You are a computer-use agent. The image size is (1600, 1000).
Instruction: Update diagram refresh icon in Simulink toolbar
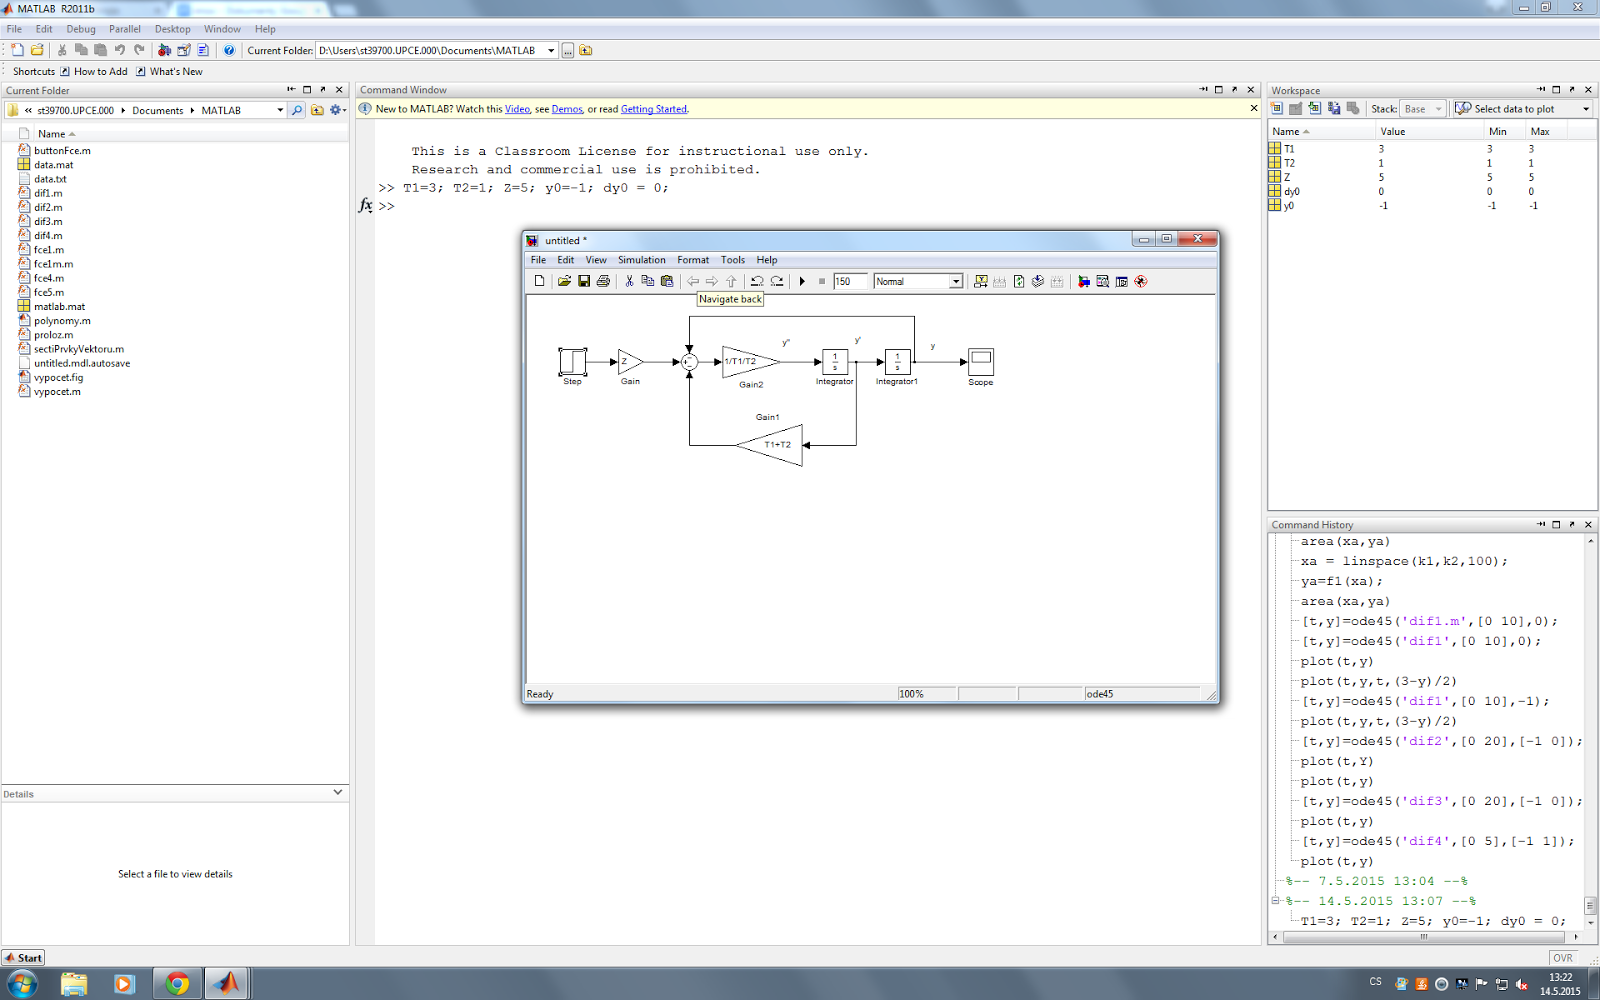pos(1019,281)
